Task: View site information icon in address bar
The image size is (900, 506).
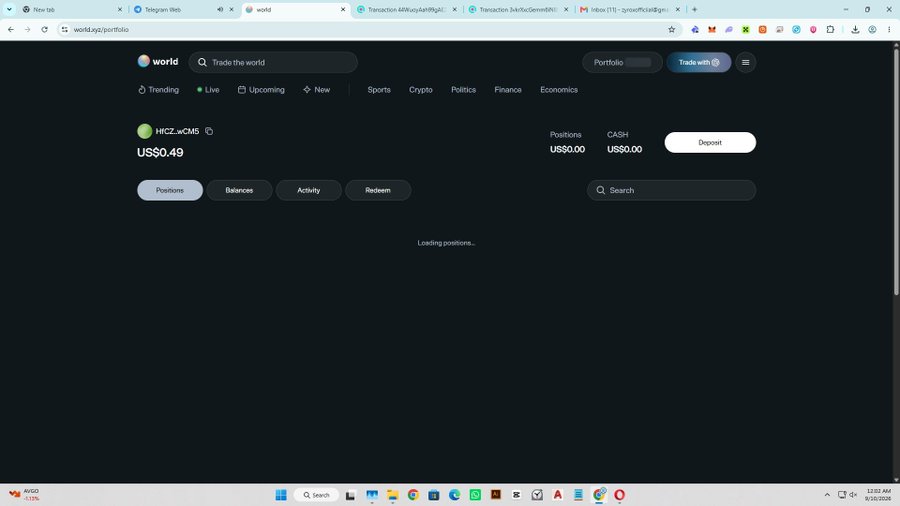Action: (x=64, y=29)
